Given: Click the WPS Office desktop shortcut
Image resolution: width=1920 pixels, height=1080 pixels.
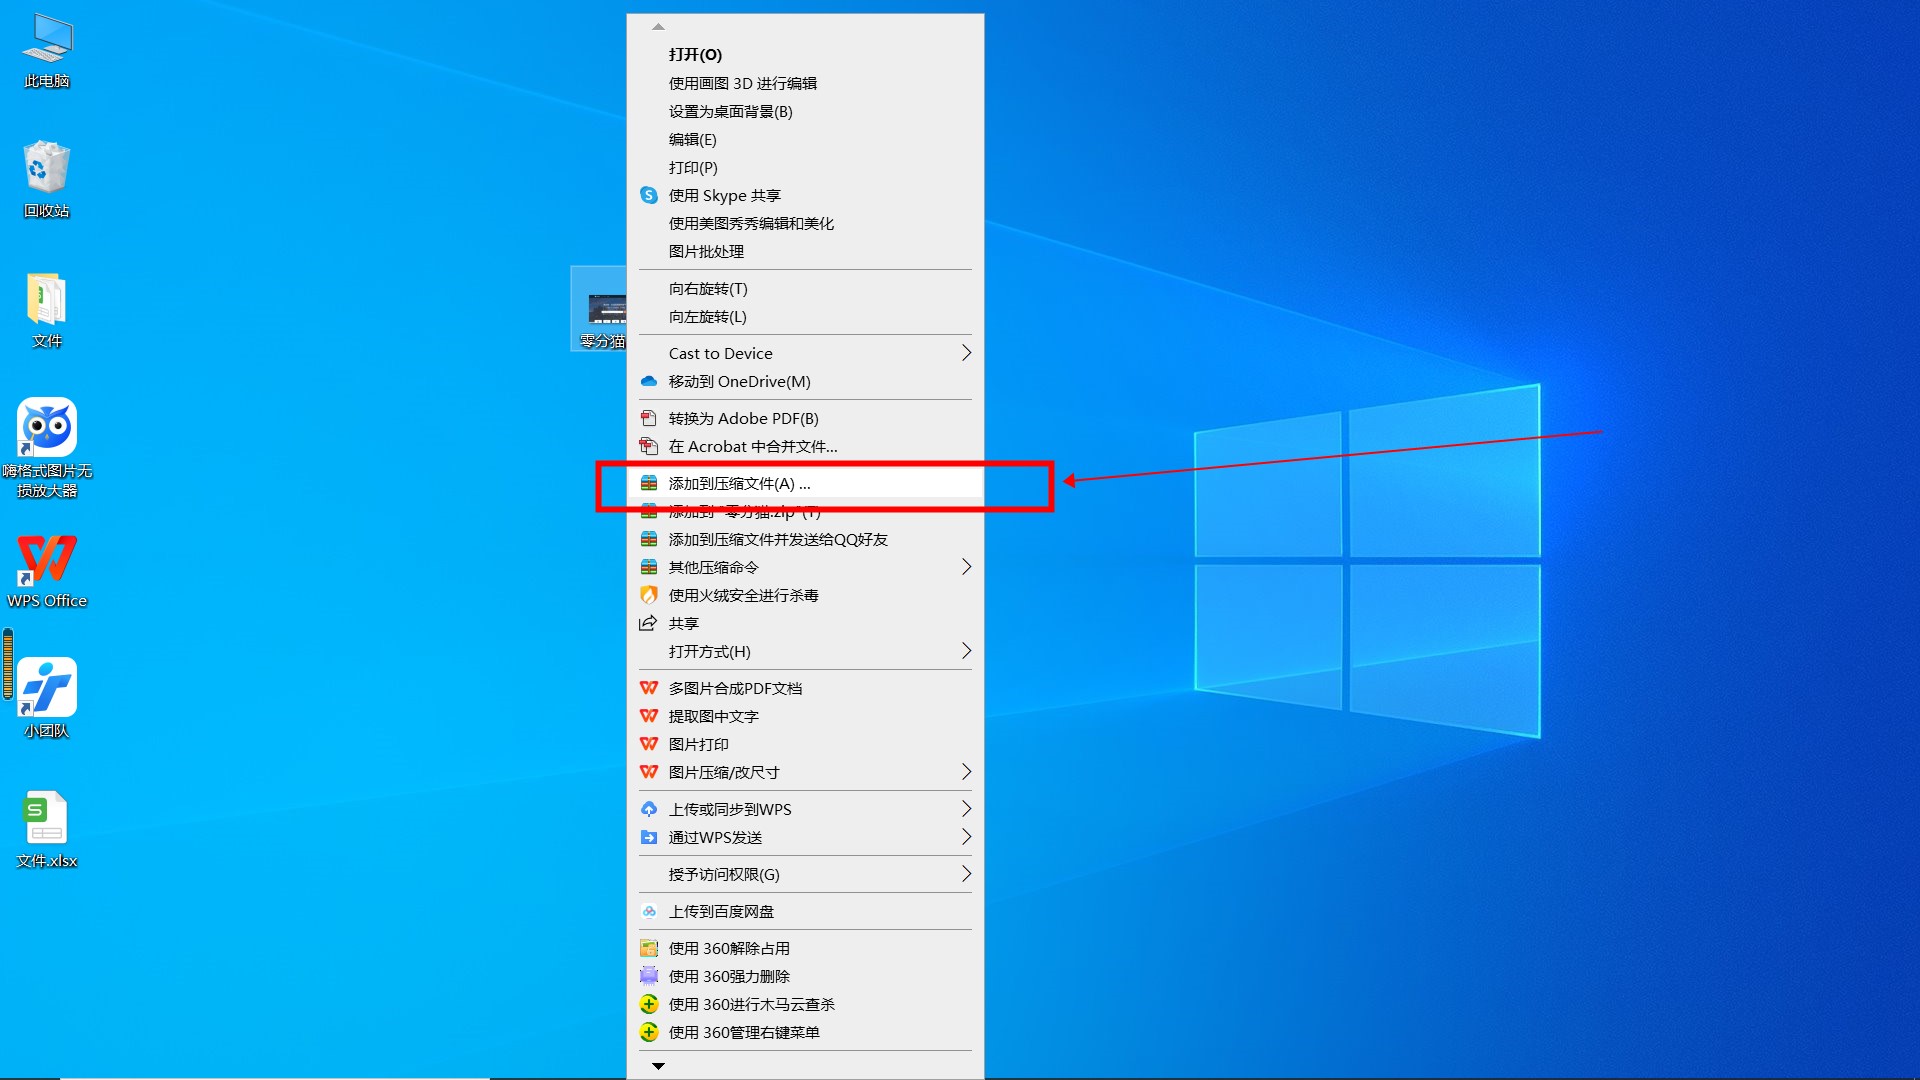Looking at the screenshot, I should (46, 561).
